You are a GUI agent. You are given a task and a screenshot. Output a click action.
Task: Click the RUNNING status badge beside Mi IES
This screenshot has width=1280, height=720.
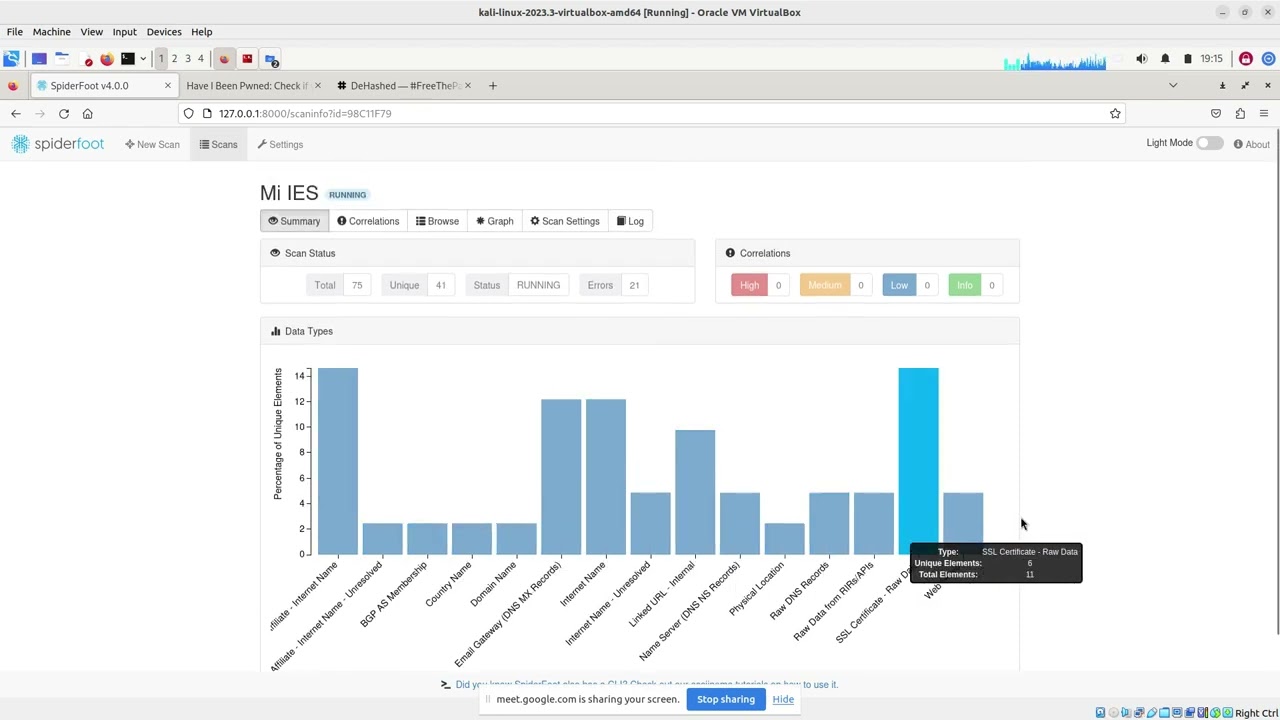coord(348,195)
